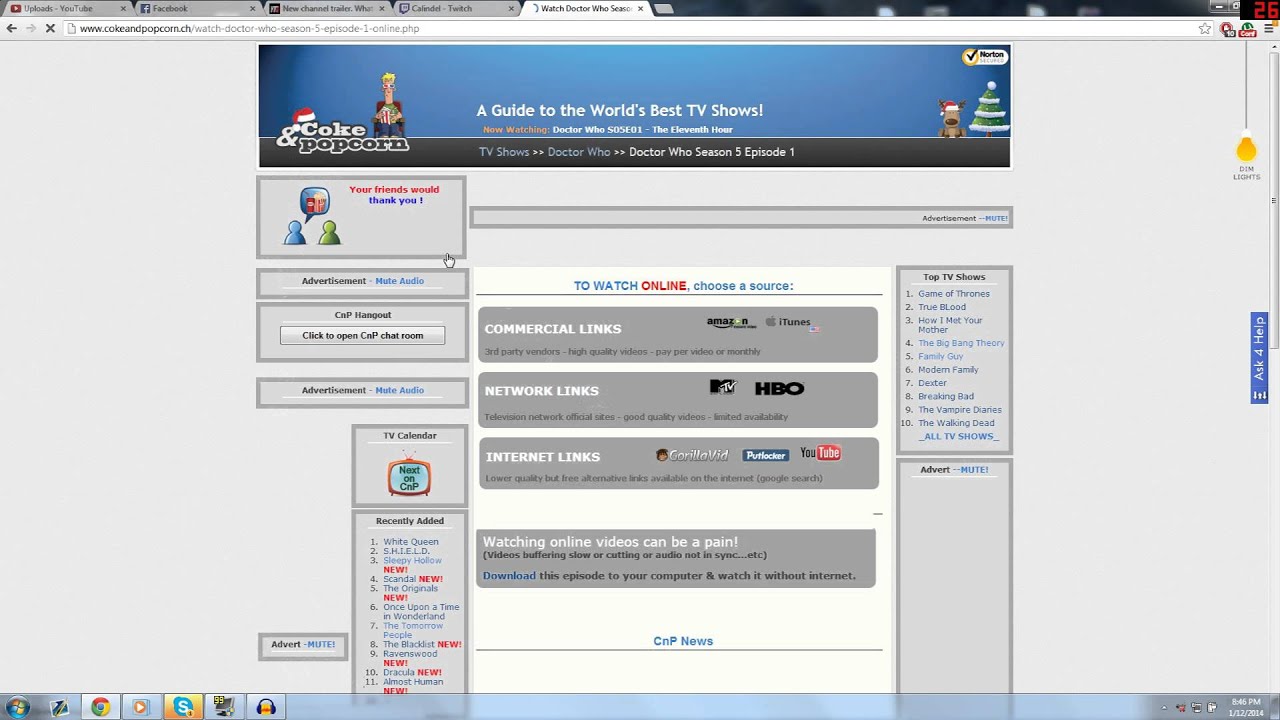This screenshot has height=720, width=1280.
Task: Mute the right sidebar Advert
Action: (971, 470)
